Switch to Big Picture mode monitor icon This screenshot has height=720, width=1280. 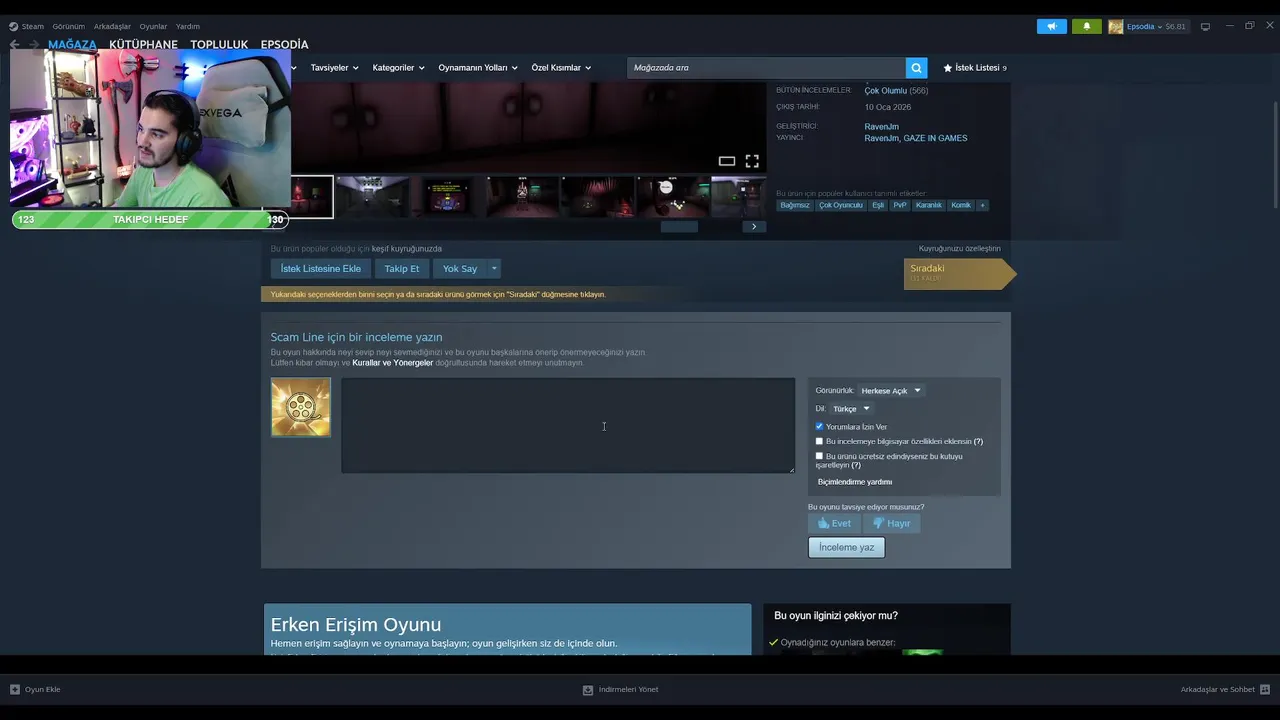(x=1205, y=26)
